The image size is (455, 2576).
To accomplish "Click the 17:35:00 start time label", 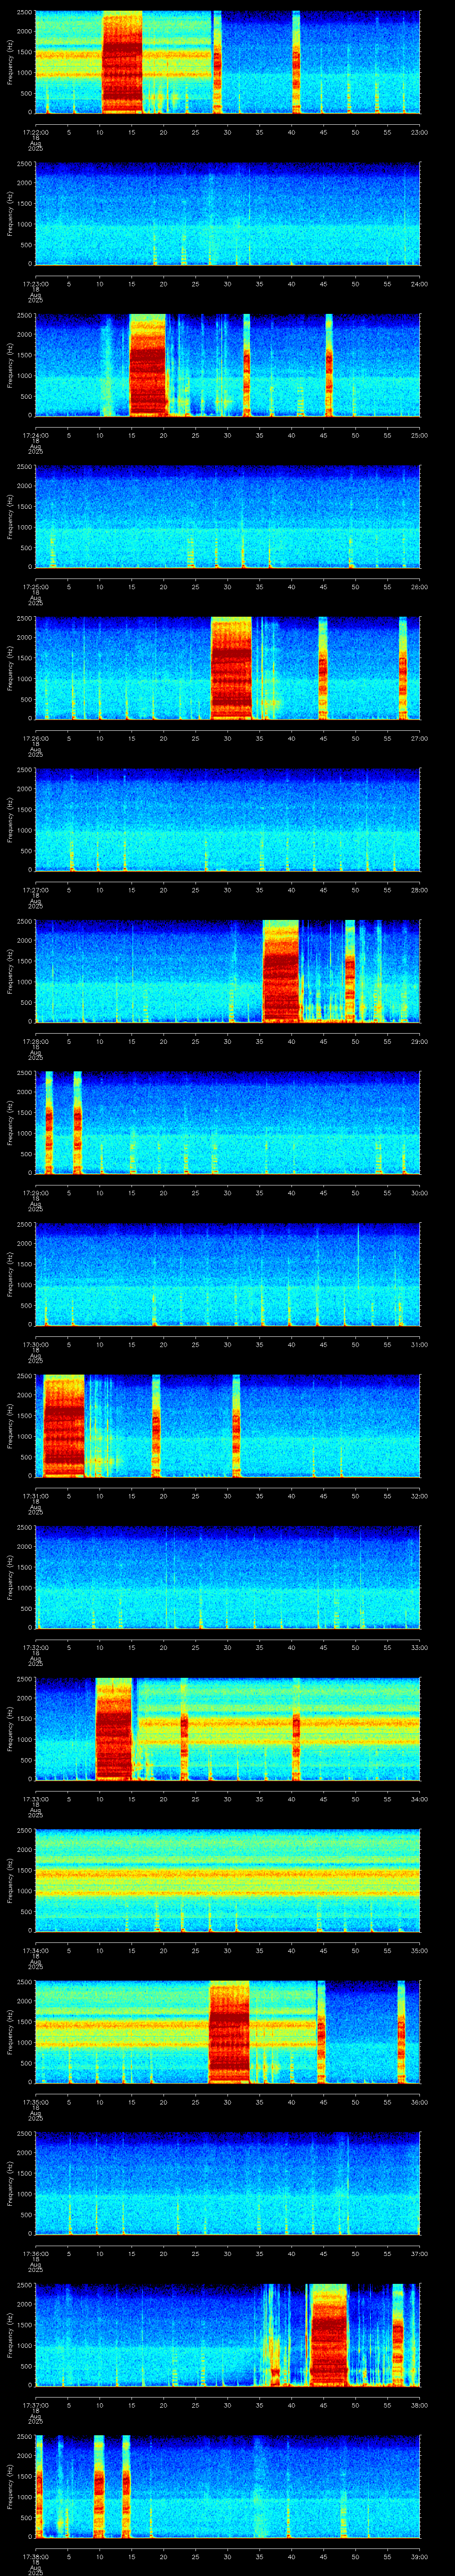I will (35, 2102).
